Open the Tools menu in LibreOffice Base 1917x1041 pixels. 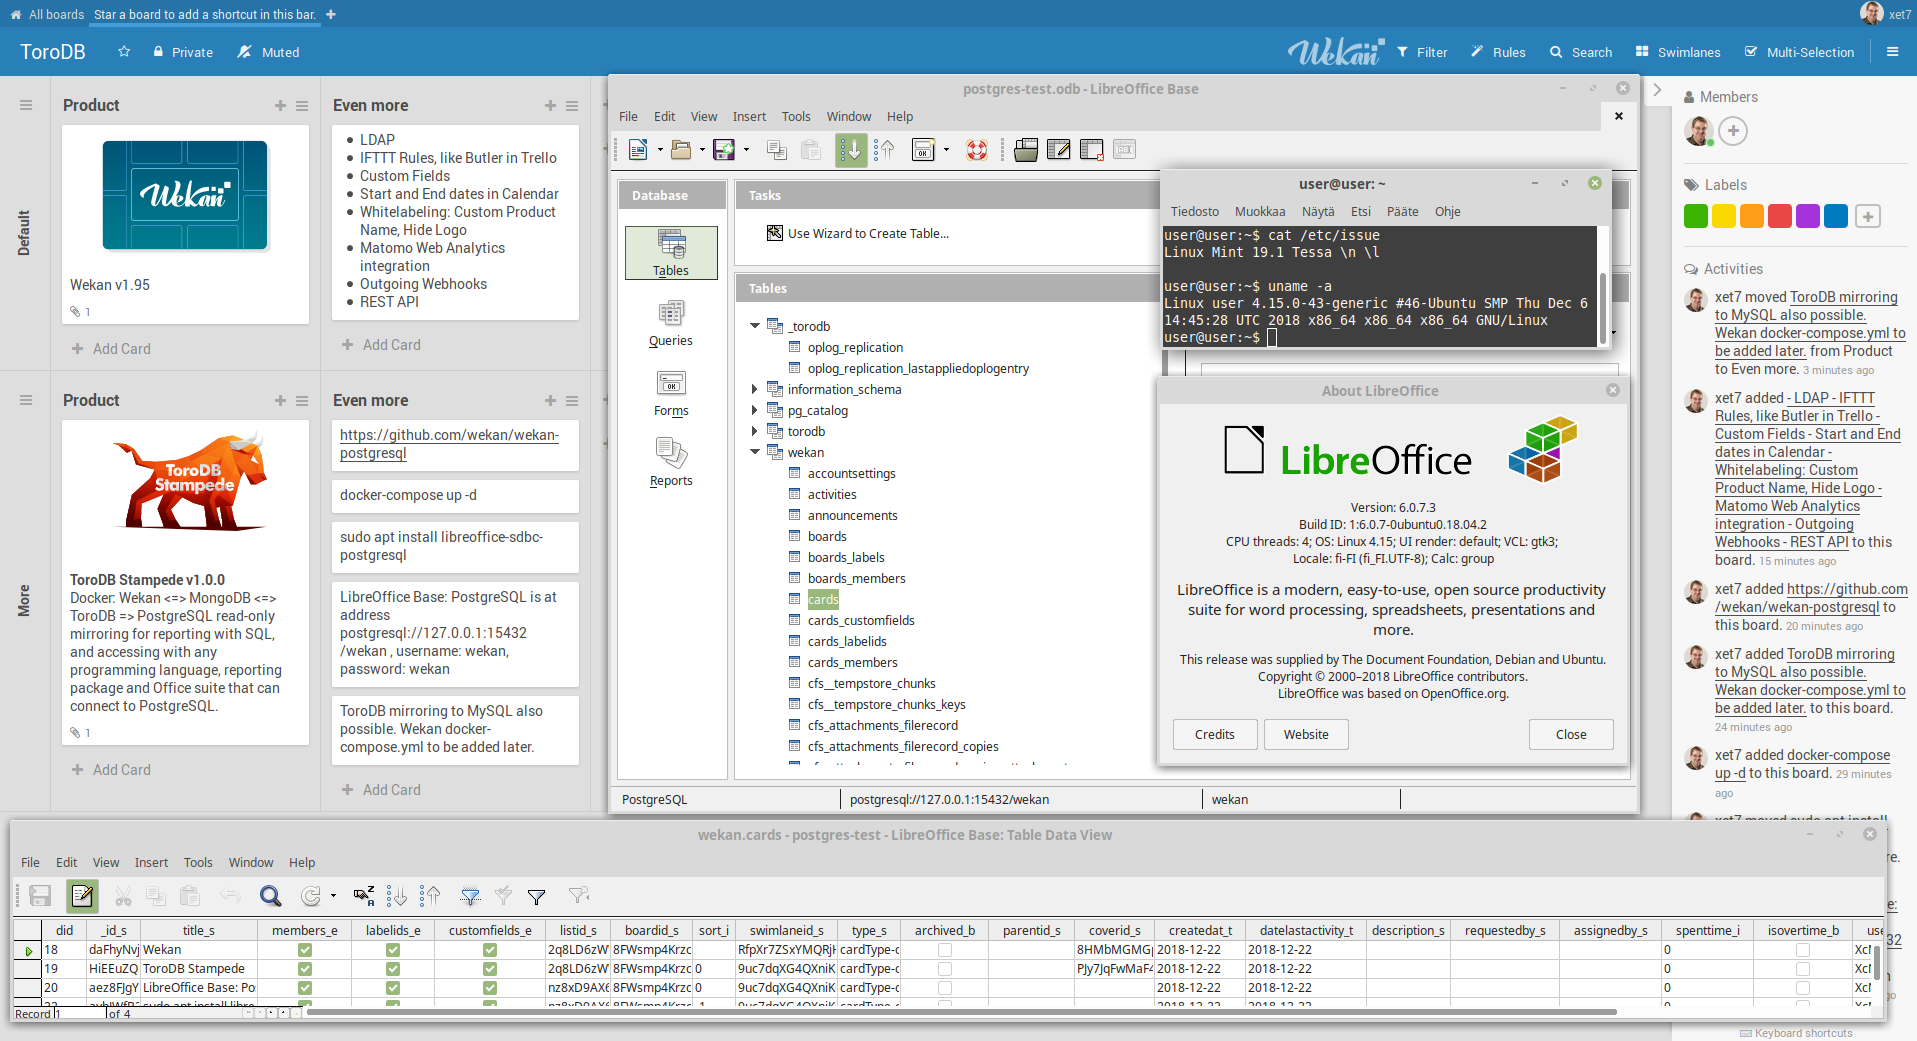pyautogui.click(x=795, y=117)
